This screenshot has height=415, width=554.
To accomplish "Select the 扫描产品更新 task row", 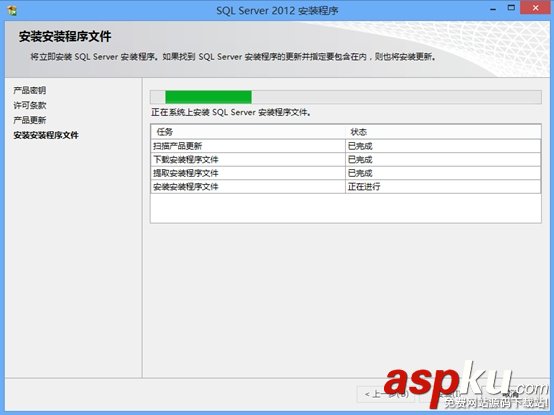I will [x=346, y=146].
